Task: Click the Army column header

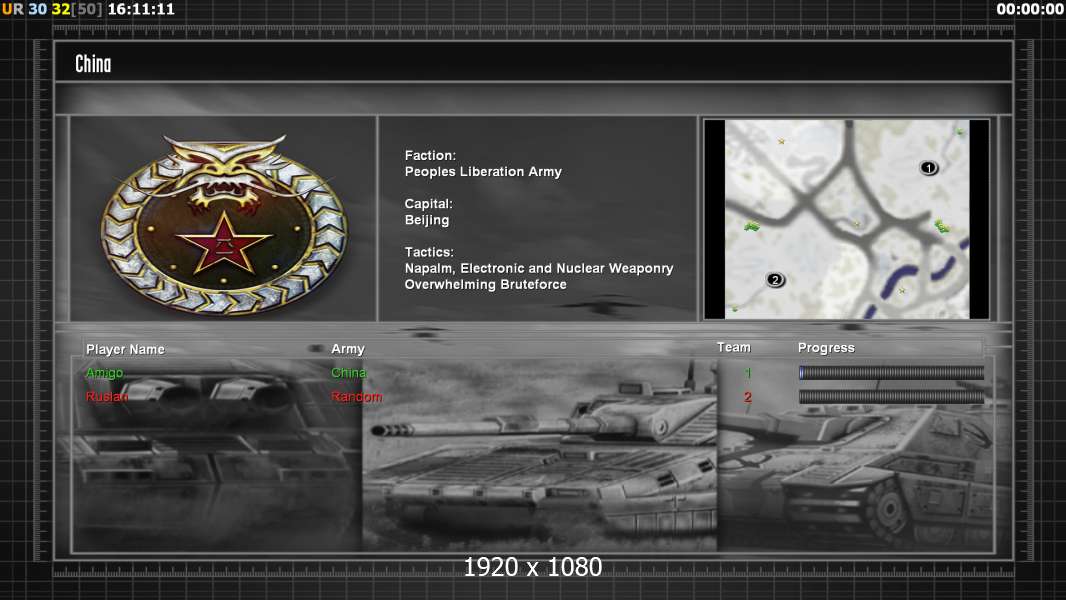Action: pyautogui.click(x=347, y=349)
